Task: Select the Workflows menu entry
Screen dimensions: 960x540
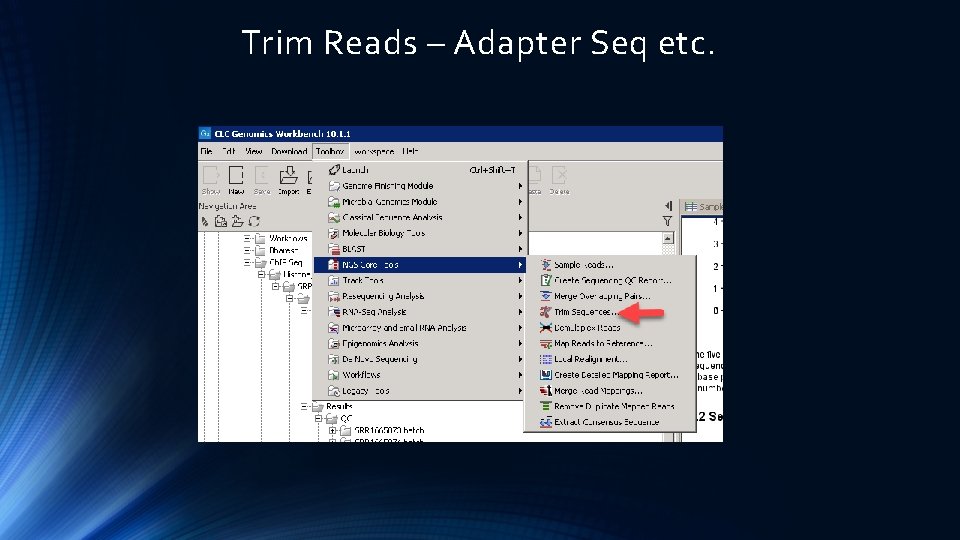Action: tap(419, 375)
